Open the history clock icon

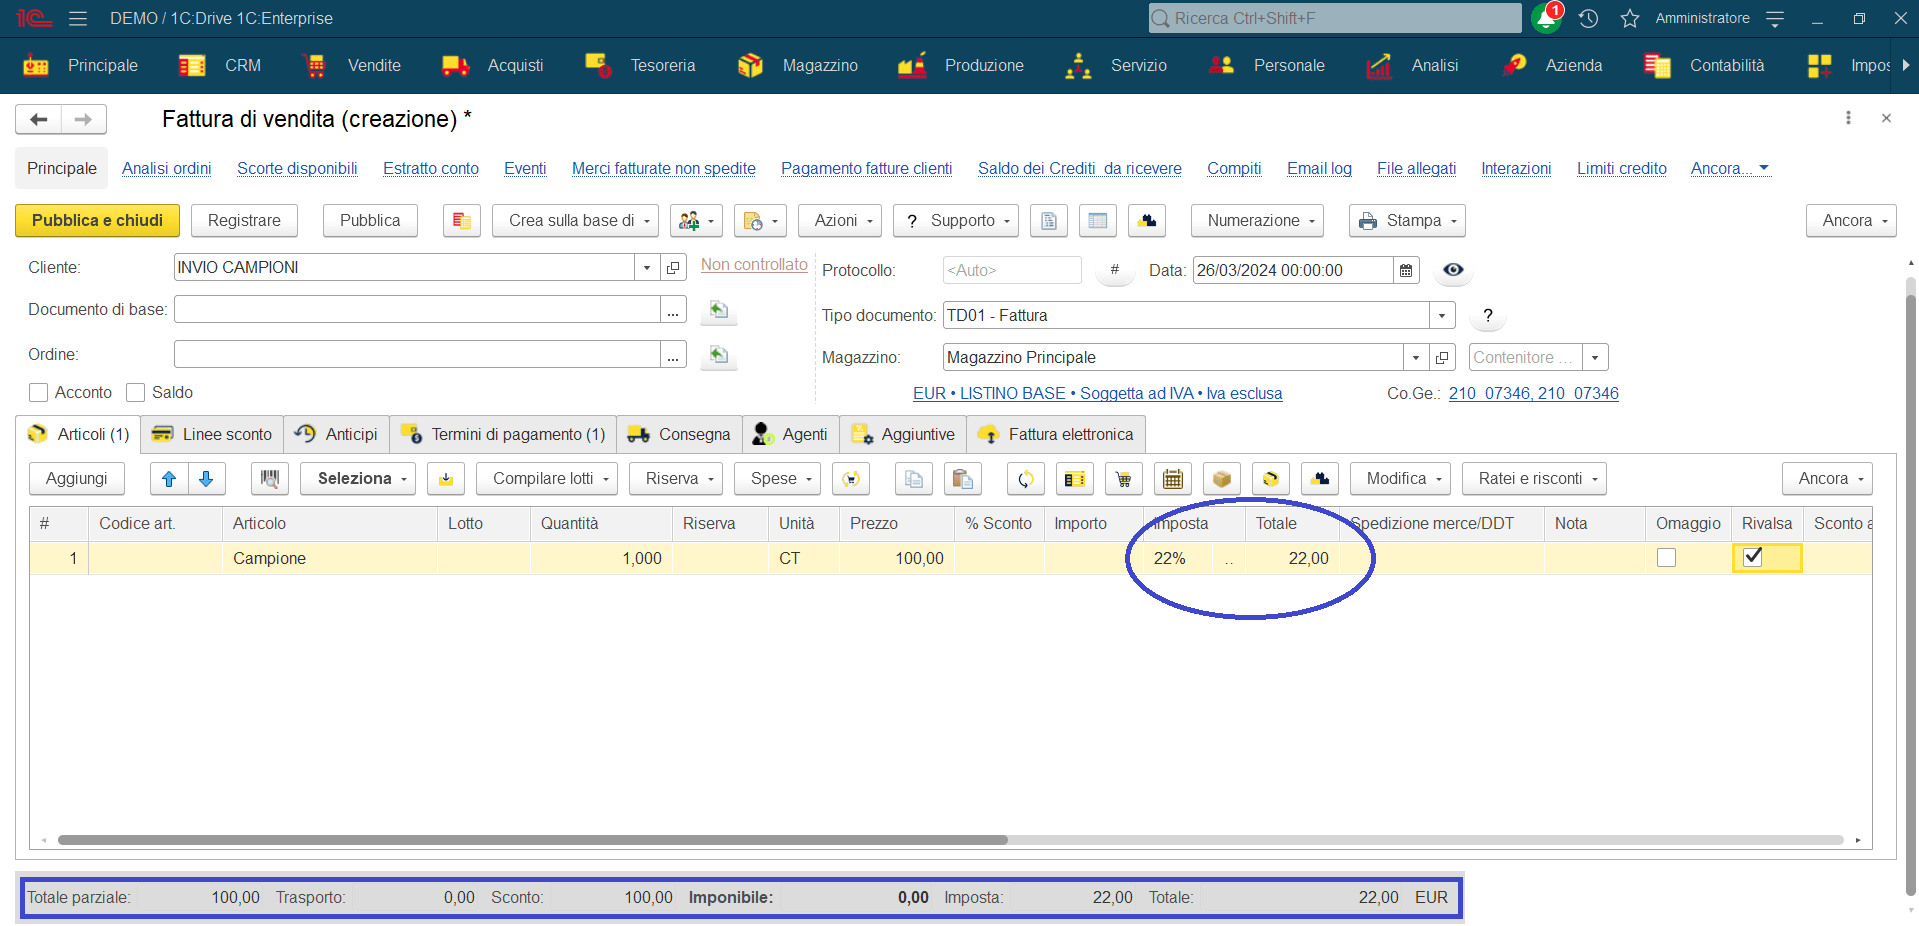[1588, 18]
